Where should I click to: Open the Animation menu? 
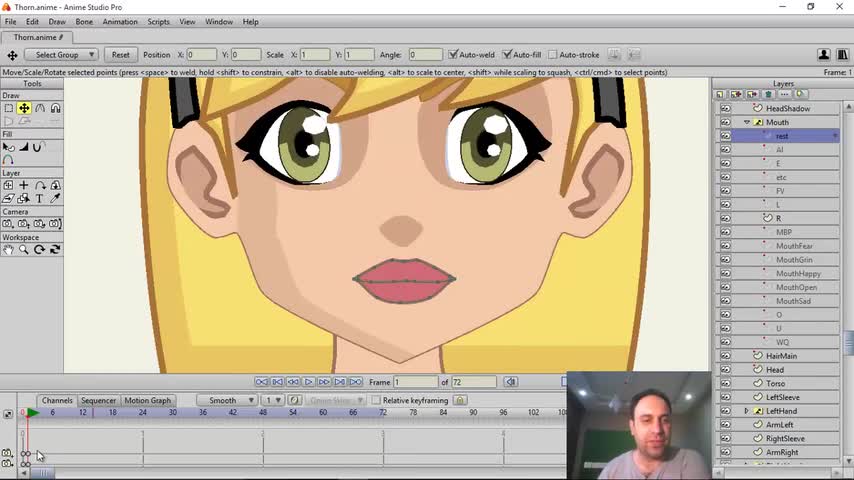coord(120,21)
